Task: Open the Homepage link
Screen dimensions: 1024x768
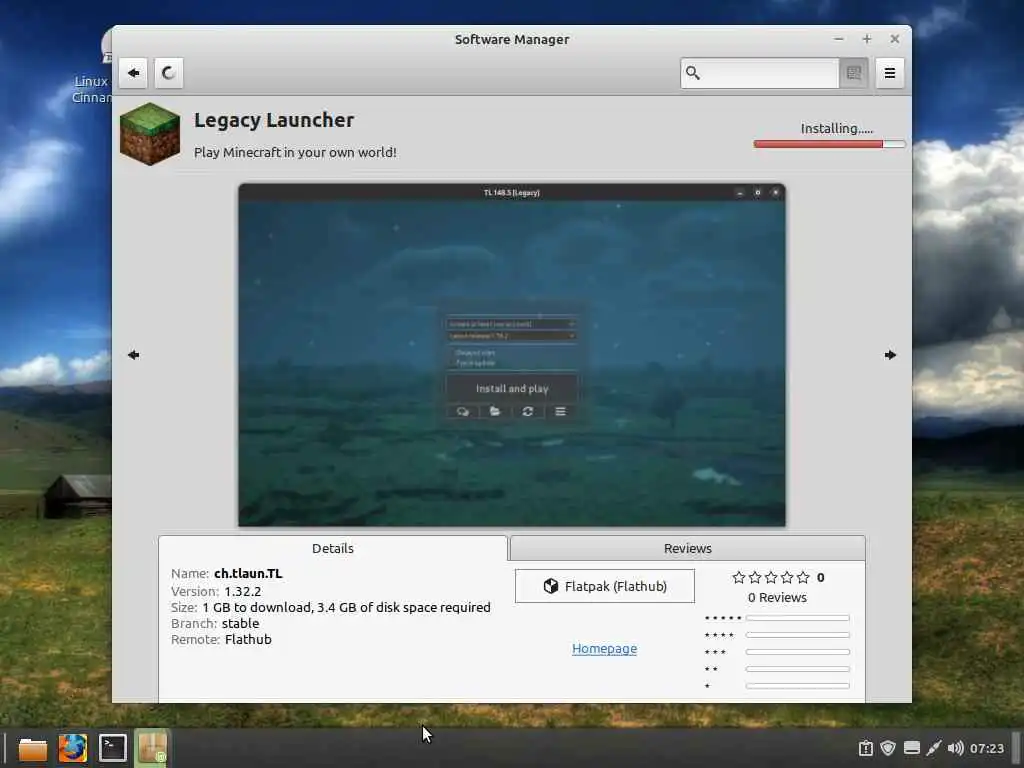Action: pyautogui.click(x=605, y=648)
